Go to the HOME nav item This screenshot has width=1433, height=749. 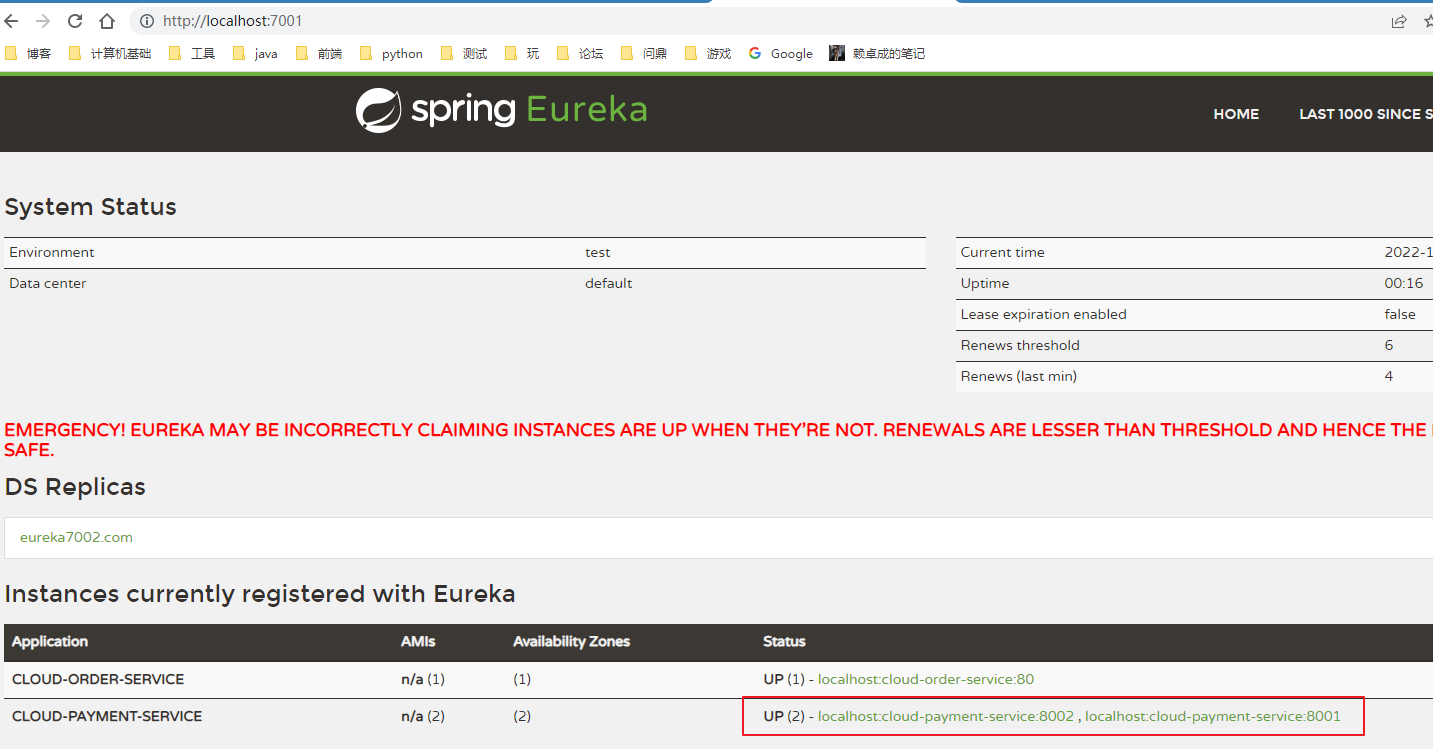pos(1236,114)
